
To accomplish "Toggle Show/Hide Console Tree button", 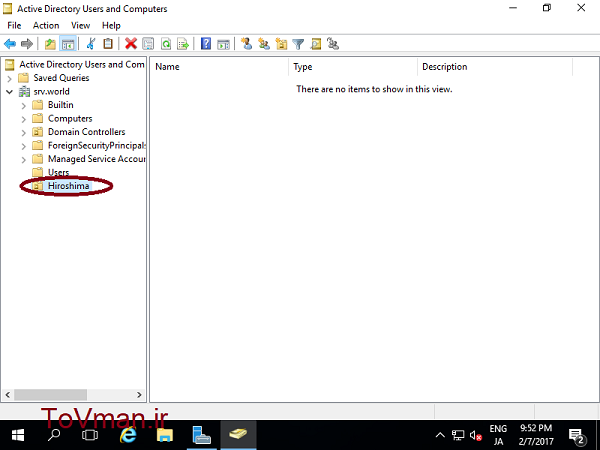I will pos(68,44).
